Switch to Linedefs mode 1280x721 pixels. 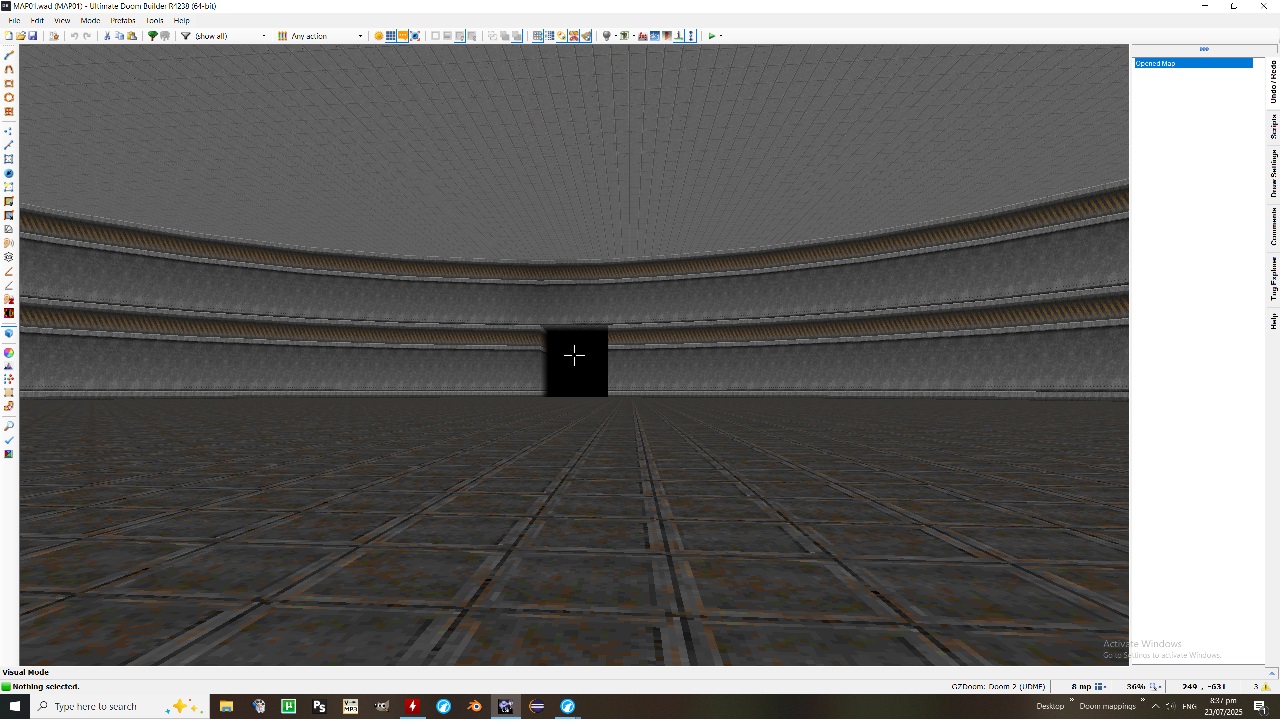point(9,145)
